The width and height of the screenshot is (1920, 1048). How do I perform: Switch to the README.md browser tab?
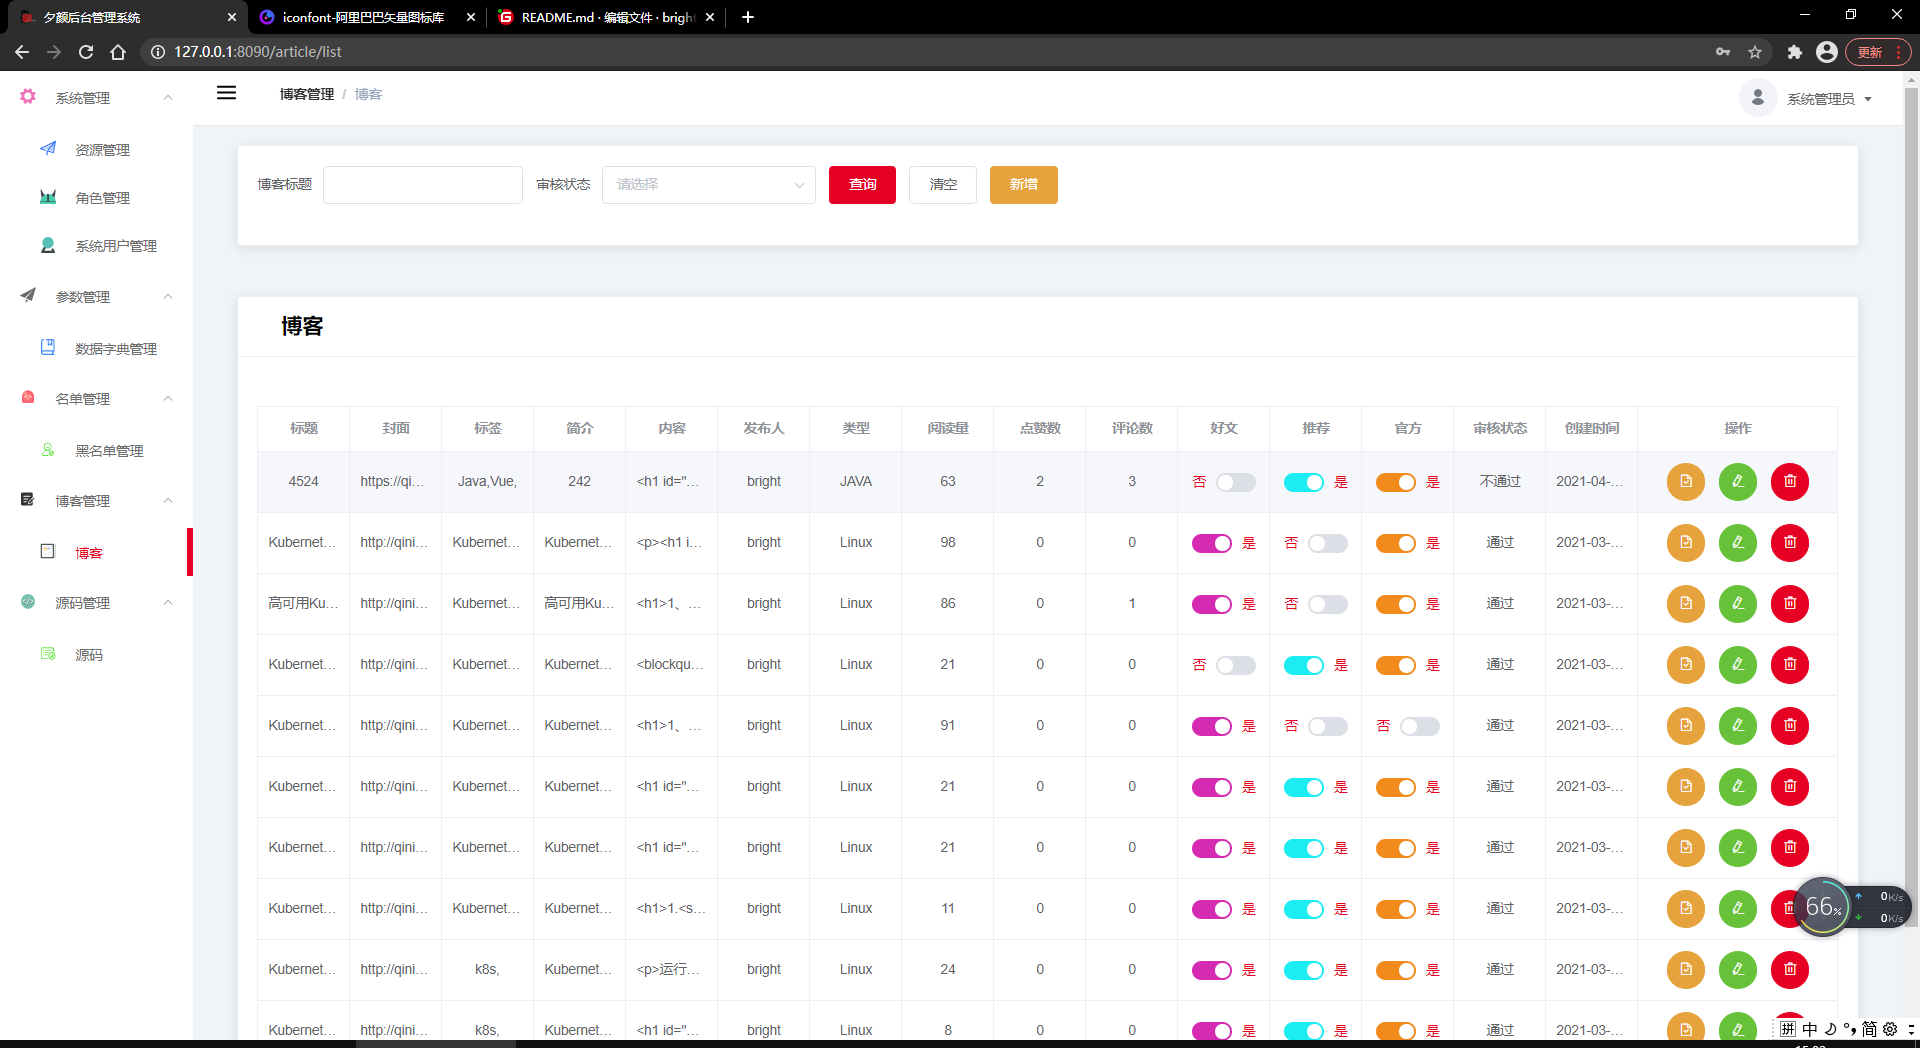pyautogui.click(x=606, y=17)
